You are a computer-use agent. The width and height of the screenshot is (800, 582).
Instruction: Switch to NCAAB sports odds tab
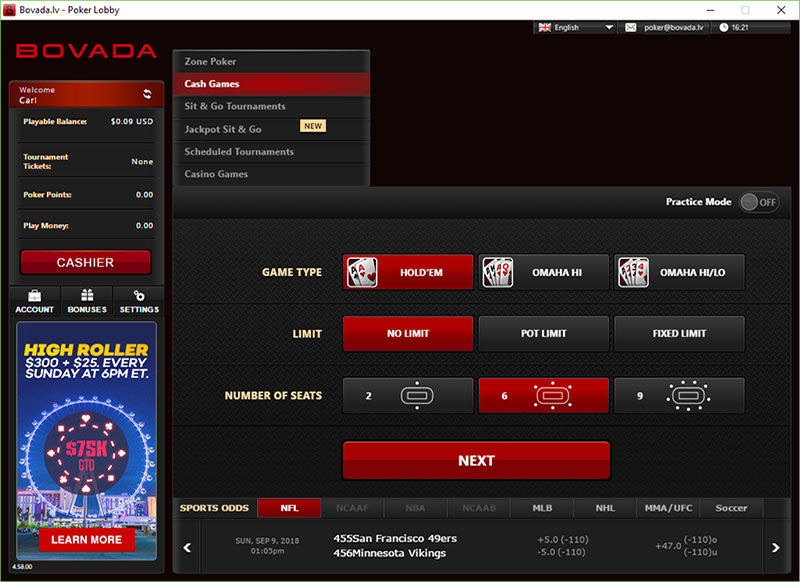point(479,508)
